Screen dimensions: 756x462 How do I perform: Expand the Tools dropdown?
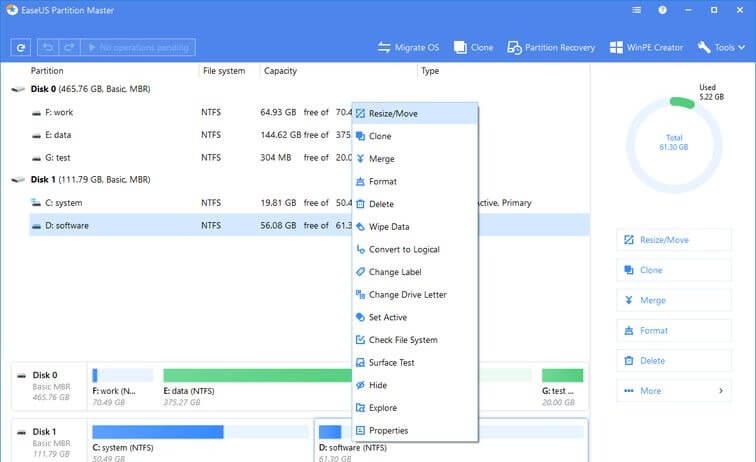click(721, 47)
